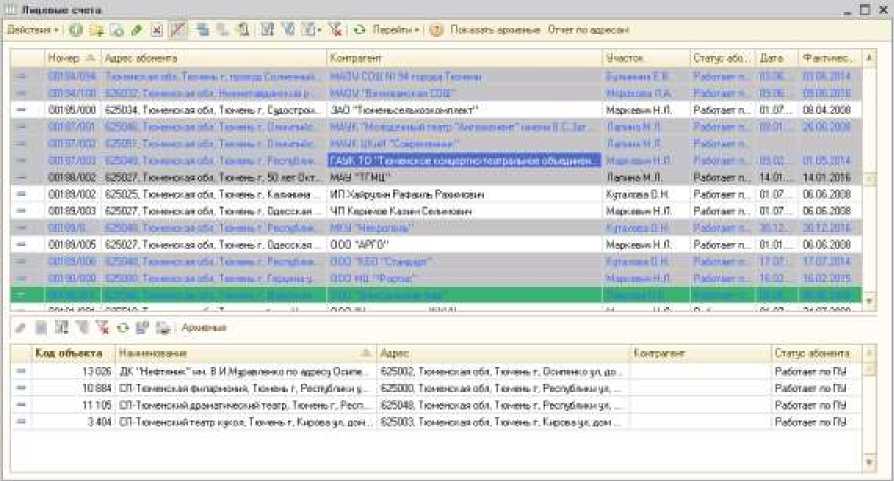Click the Disable filter icon in top toolbar
The width and height of the screenshot is (894, 481).
[334, 30]
